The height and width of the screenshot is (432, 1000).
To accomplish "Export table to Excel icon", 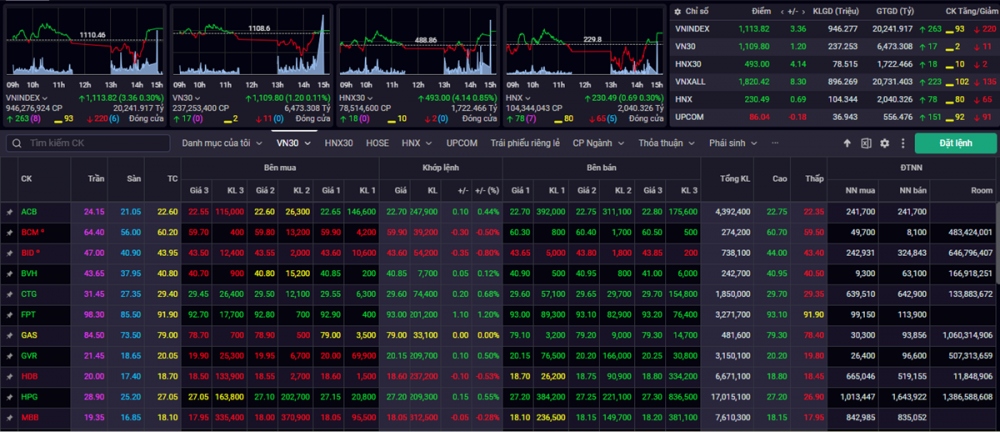I will (865, 144).
